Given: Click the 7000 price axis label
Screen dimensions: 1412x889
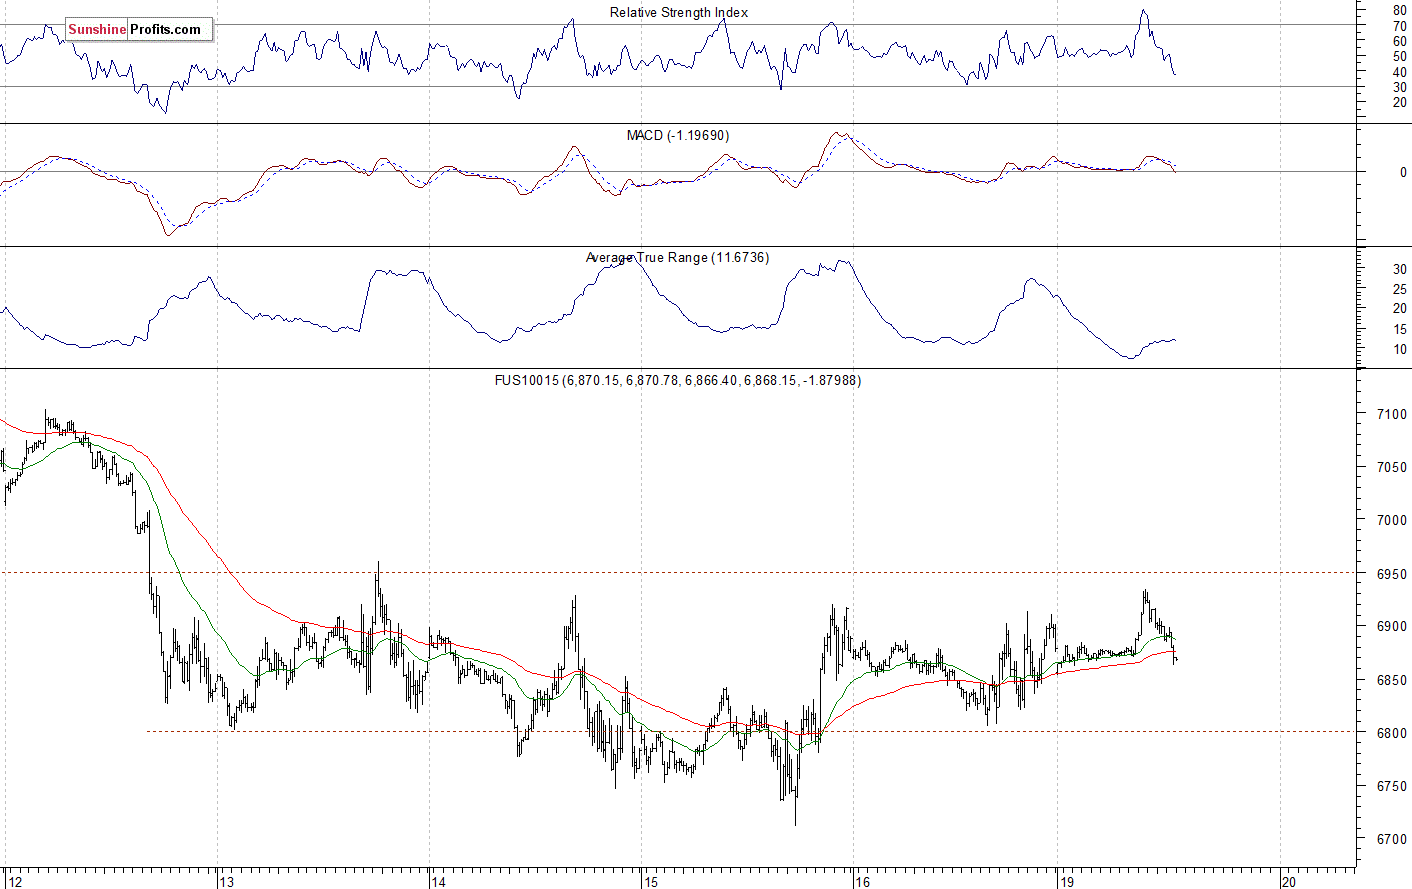Looking at the screenshot, I should coord(1392,520).
